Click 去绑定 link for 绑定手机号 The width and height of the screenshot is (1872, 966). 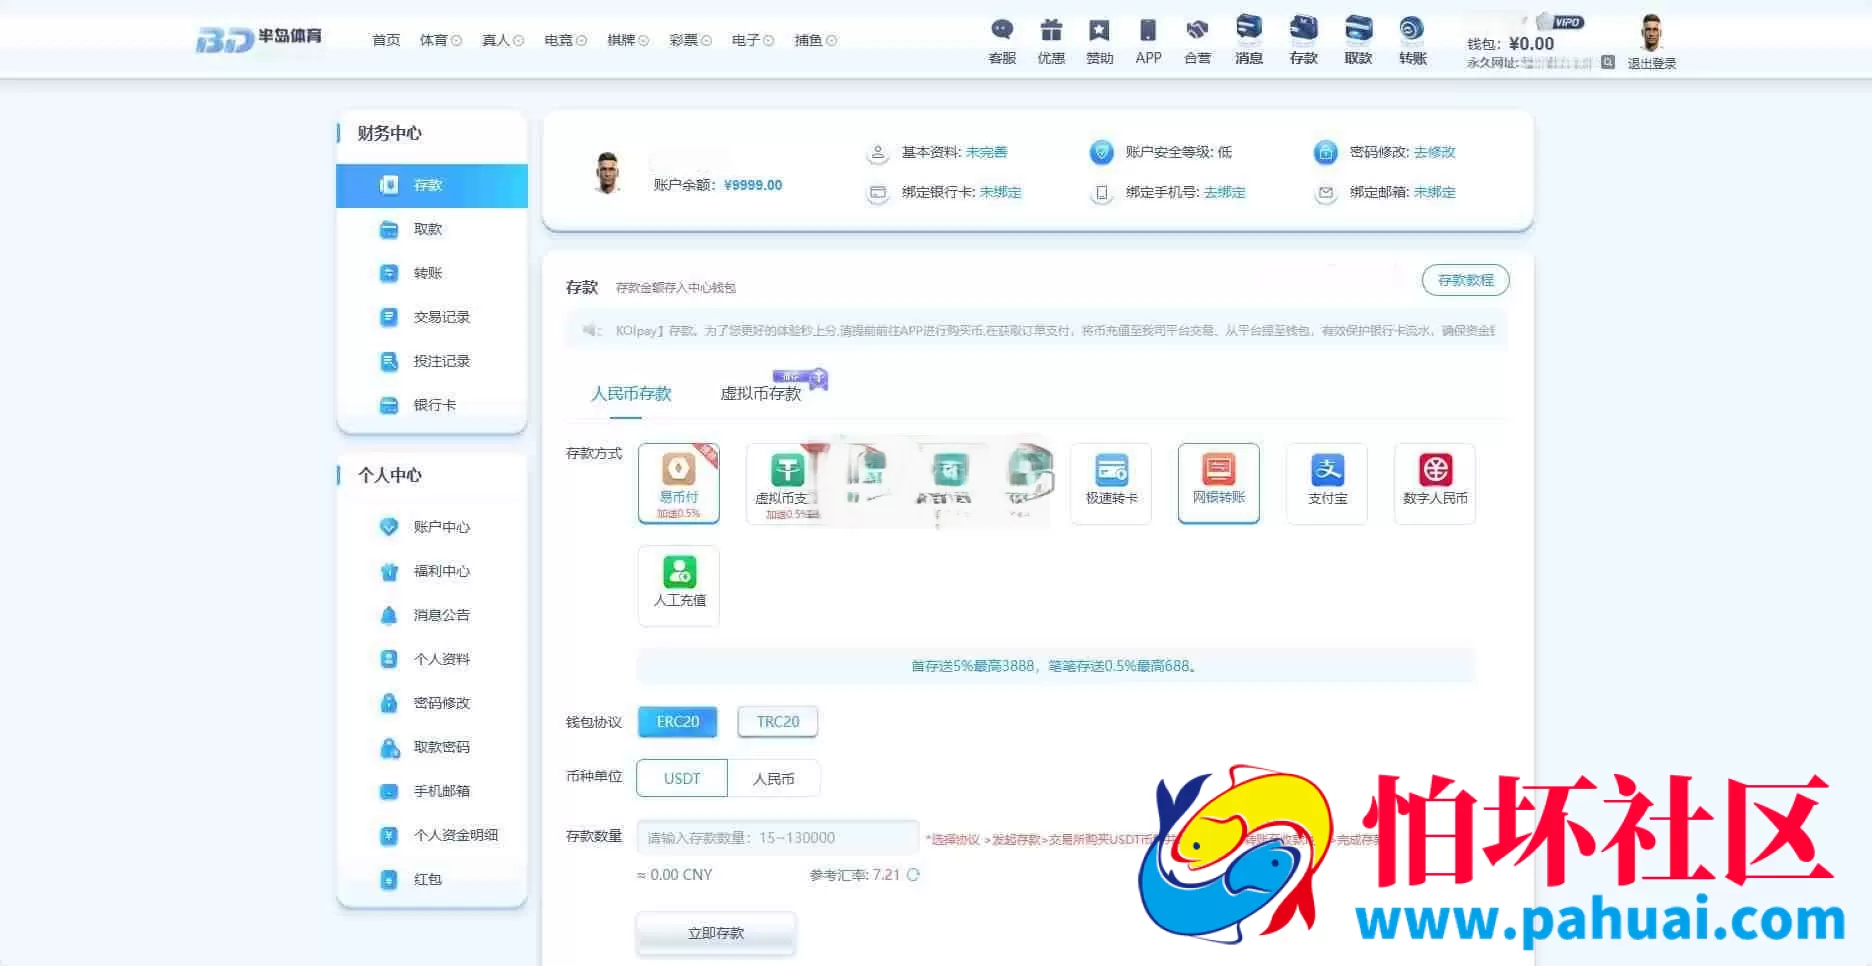(1225, 192)
